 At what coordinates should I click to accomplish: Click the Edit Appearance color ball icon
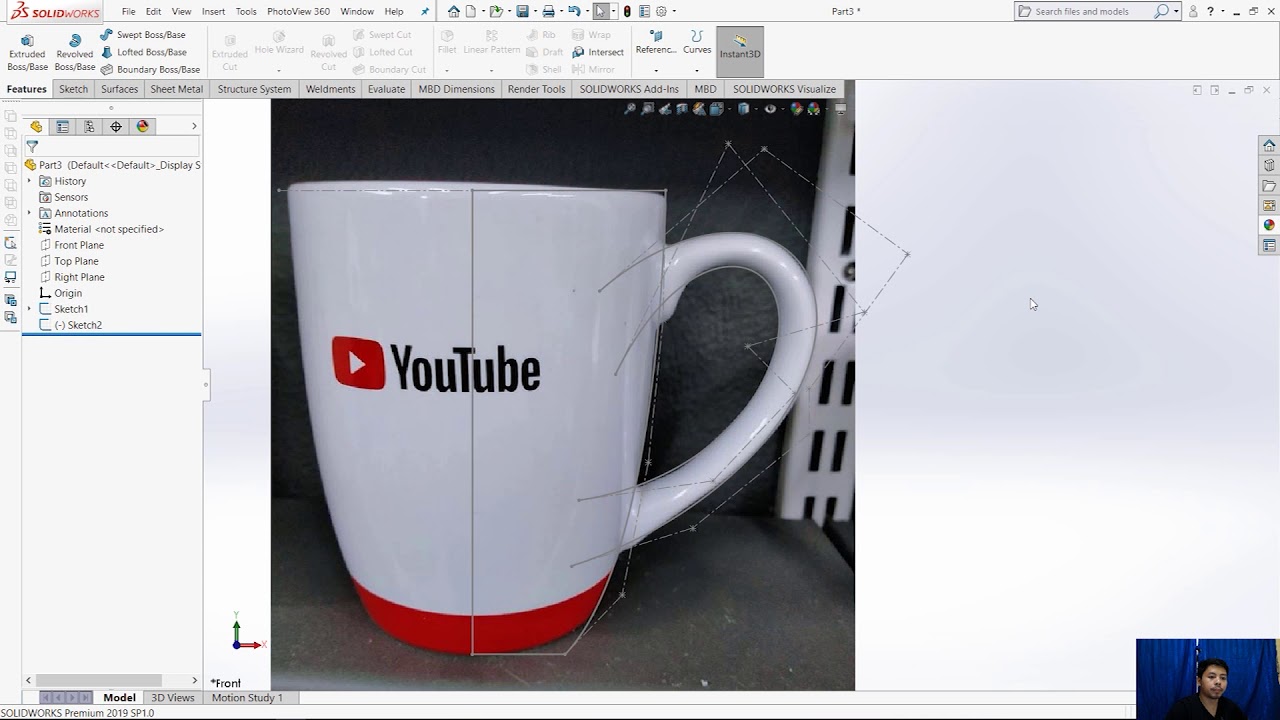click(x=796, y=109)
